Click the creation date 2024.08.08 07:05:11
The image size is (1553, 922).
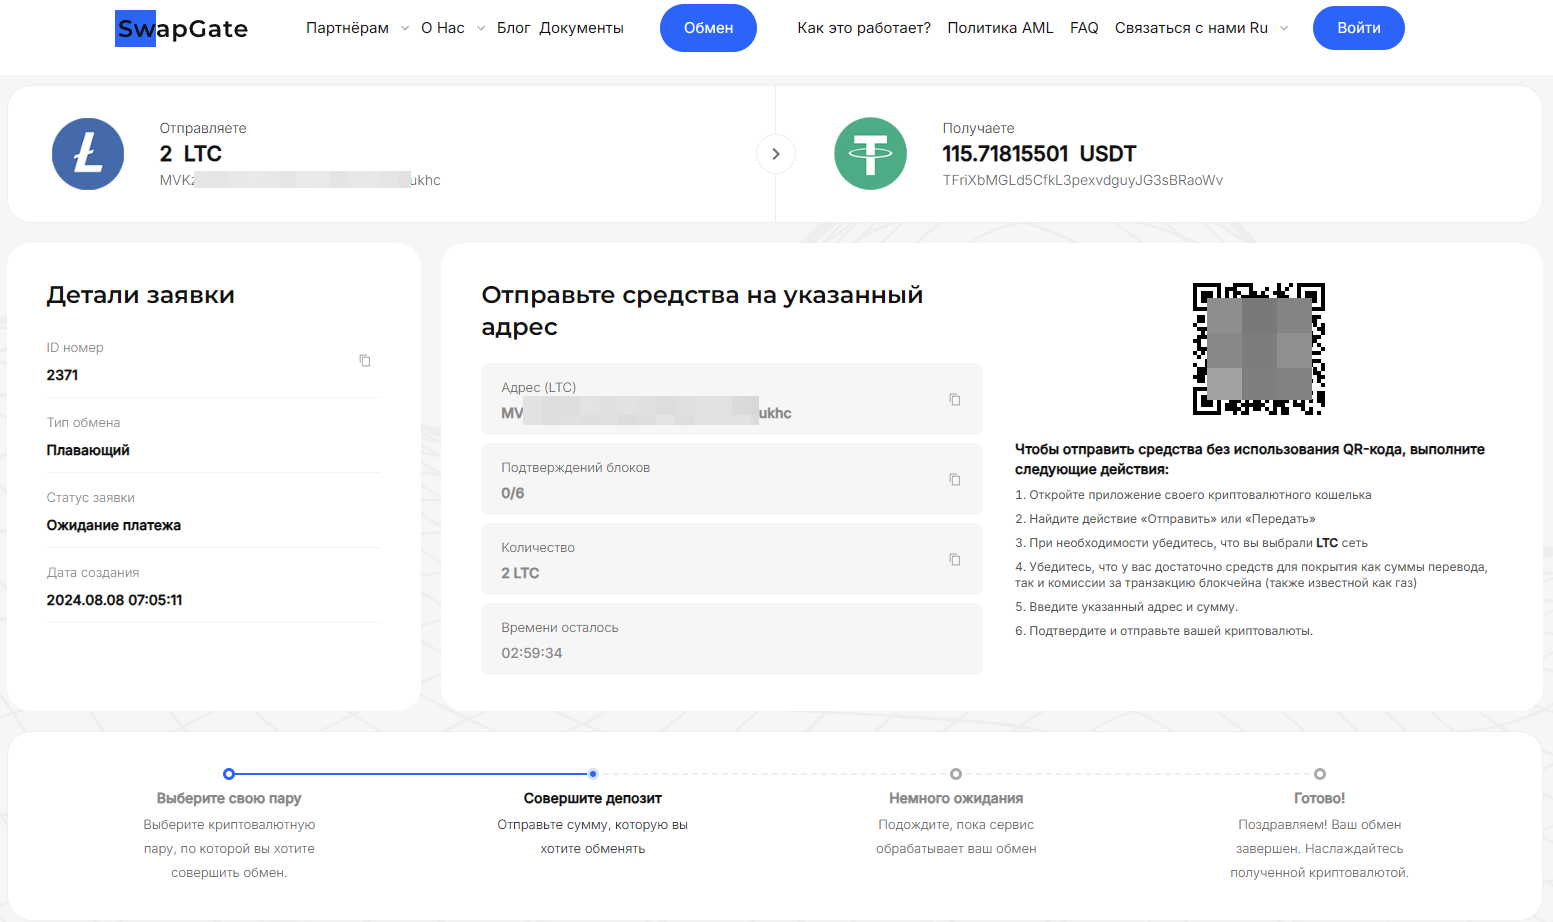coord(114,600)
